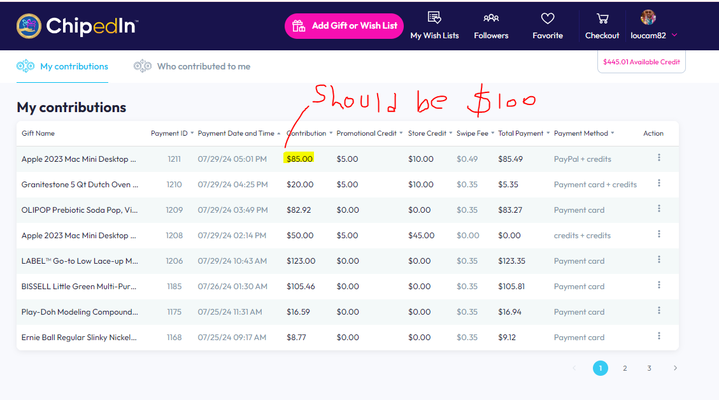
Task: Sort by Payment ID column
Action: [172, 133]
